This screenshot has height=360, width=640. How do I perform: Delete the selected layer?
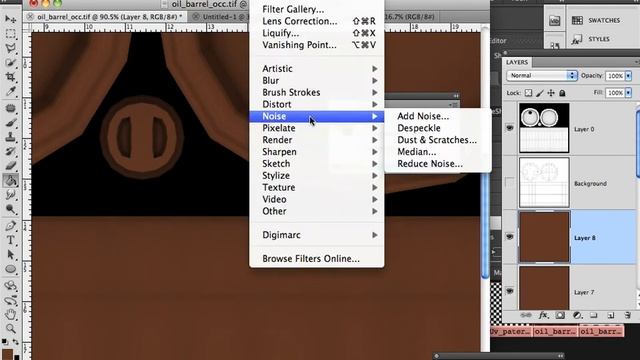coord(628,316)
